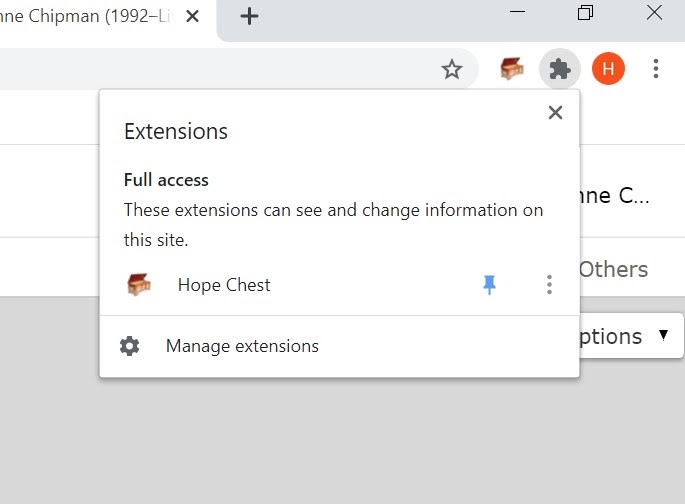Click the Hope Chest icon in browser toolbar
685x504 pixels.
[512, 69]
